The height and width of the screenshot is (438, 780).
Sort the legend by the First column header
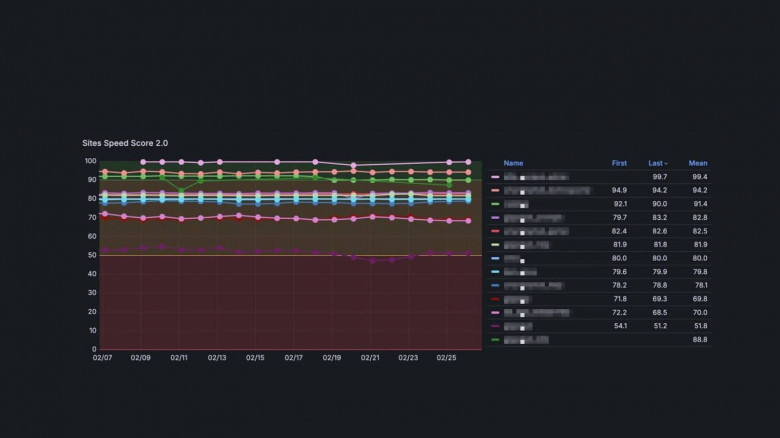click(619, 163)
